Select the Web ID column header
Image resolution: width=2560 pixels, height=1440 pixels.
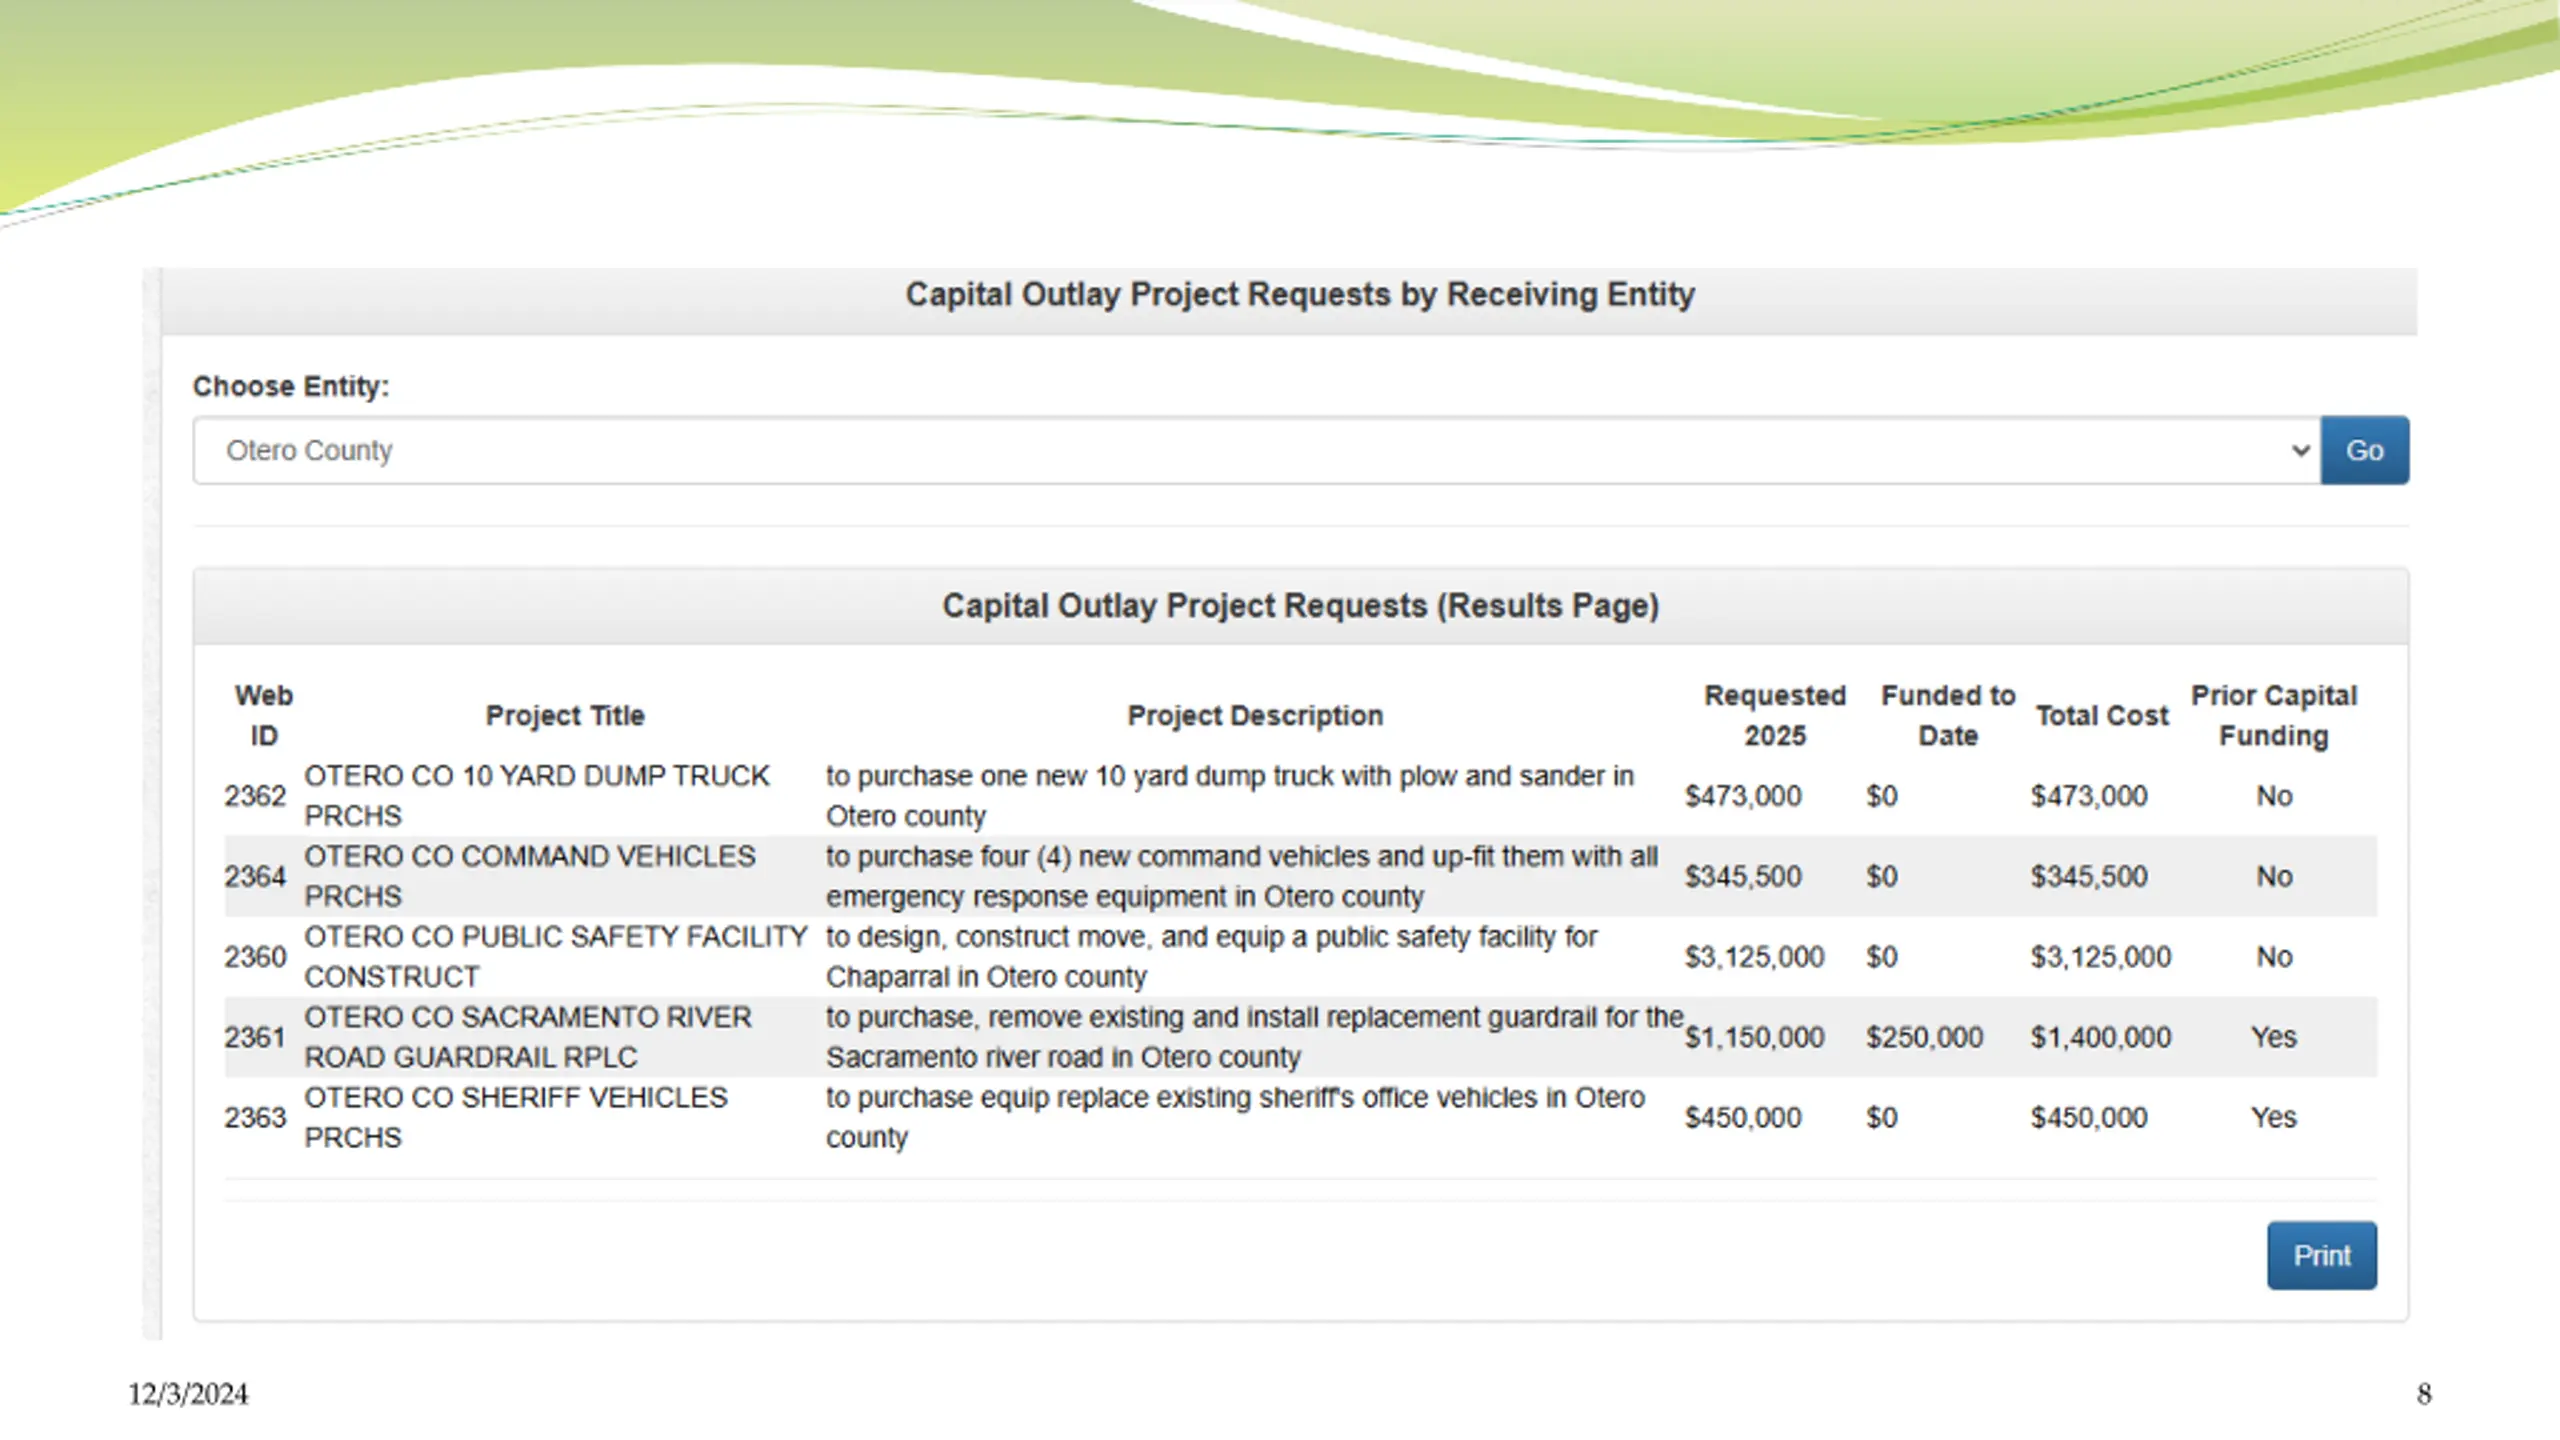pyautogui.click(x=264, y=716)
